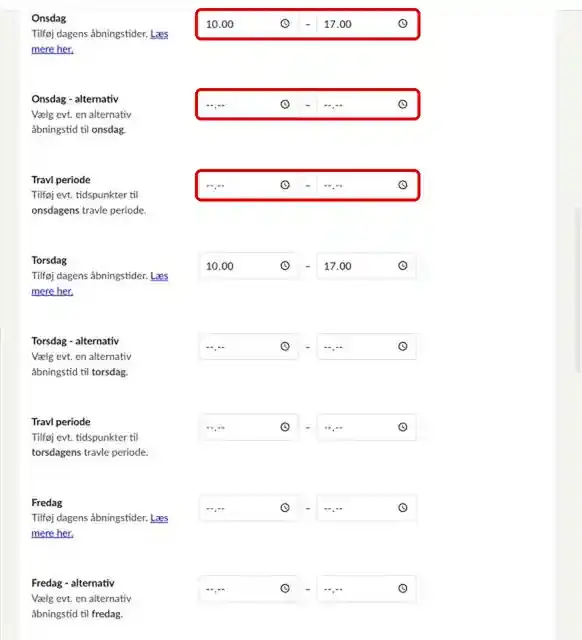Edit the Torsdag closing time 17.00 field

[367, 266]
